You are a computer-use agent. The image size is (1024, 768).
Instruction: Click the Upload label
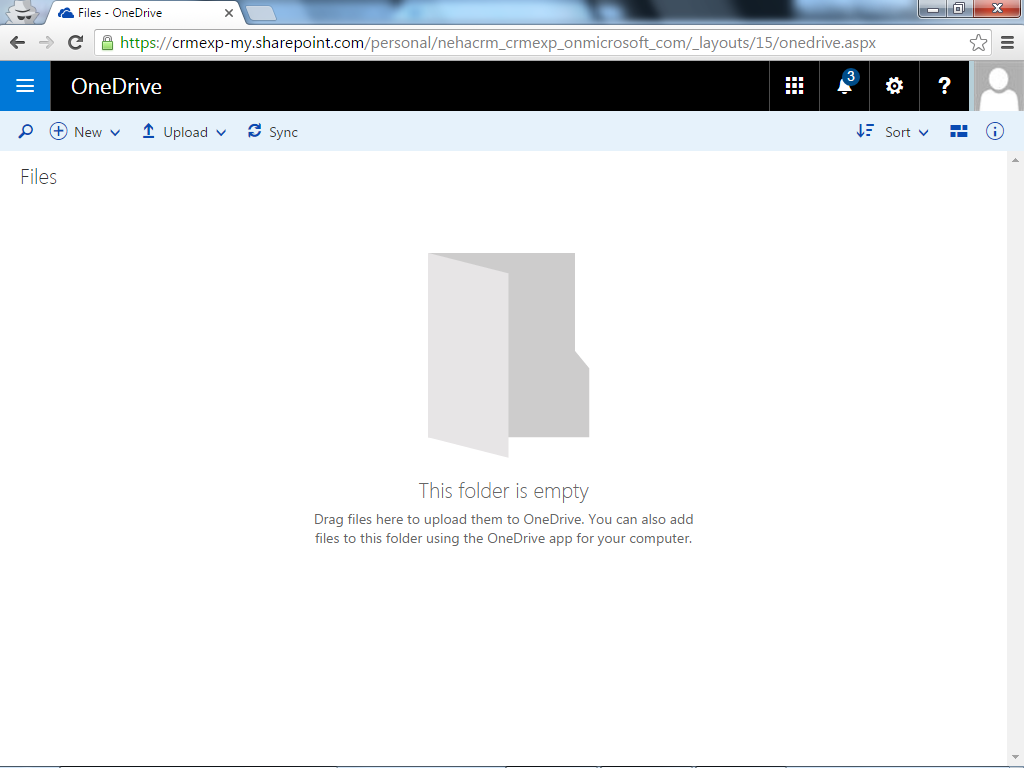(185, 133)
